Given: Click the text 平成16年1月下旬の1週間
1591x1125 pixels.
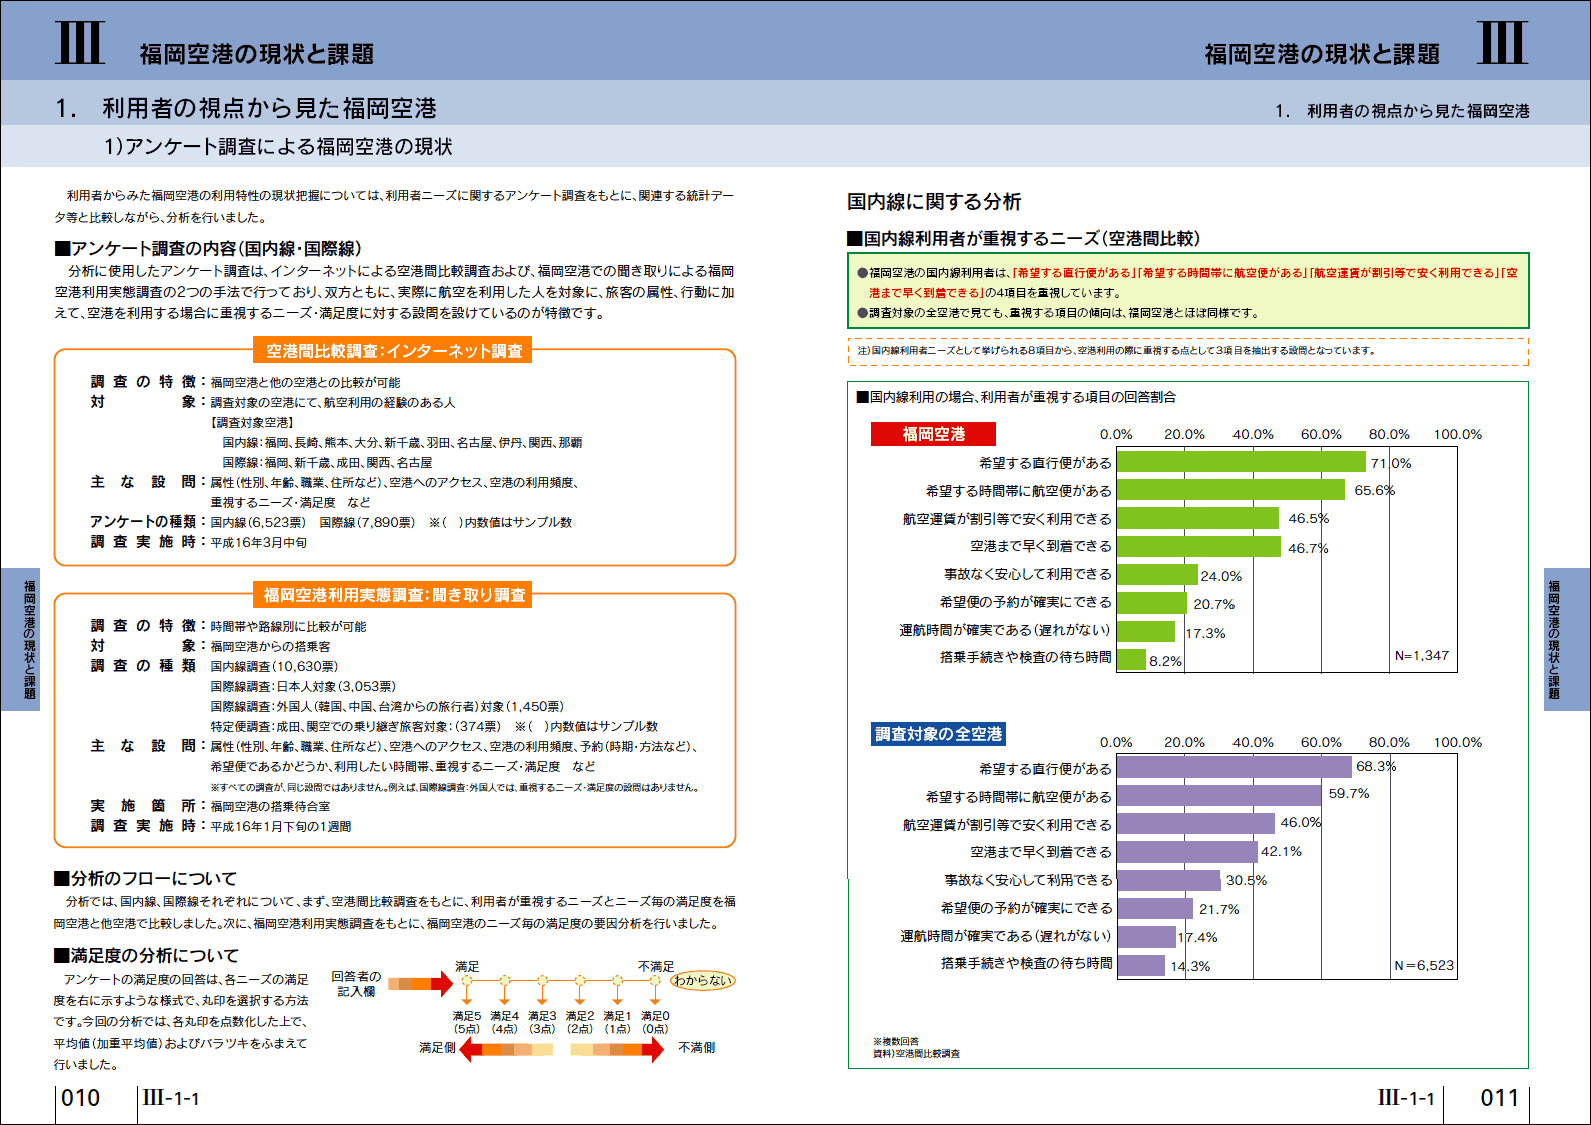Looking at the screenshot, I should click(x=280, y=826).
